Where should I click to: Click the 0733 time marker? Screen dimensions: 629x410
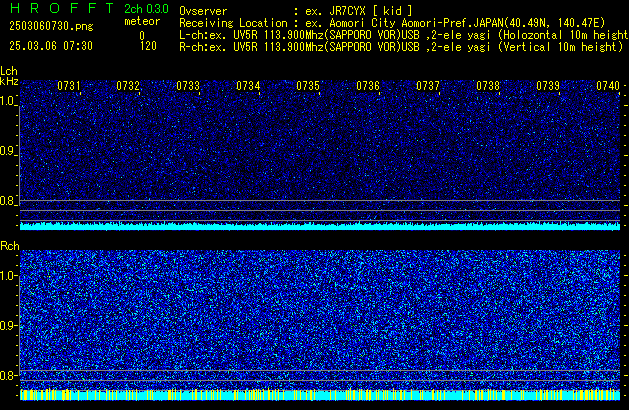tap(188, 86)
